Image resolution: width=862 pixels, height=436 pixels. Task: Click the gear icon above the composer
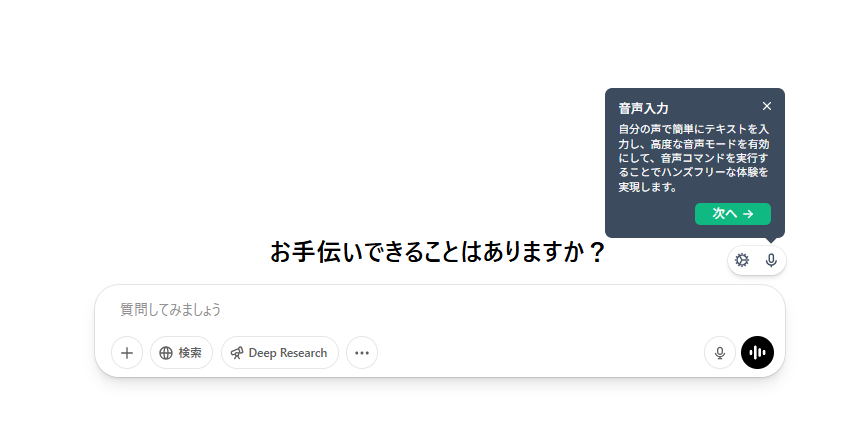742,260
